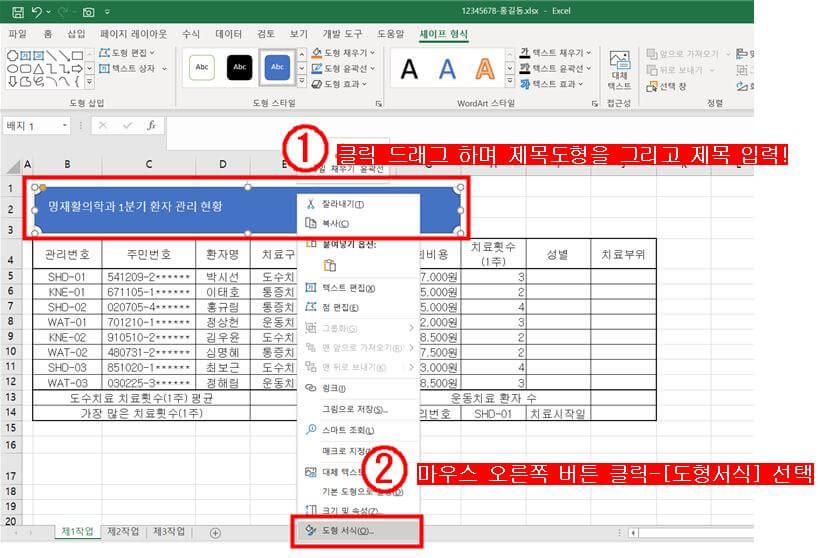Image resolution: width=821 pixels, height=558 pixels.
Task: Add a new sheet with plus icon
Action: [215, 533]
